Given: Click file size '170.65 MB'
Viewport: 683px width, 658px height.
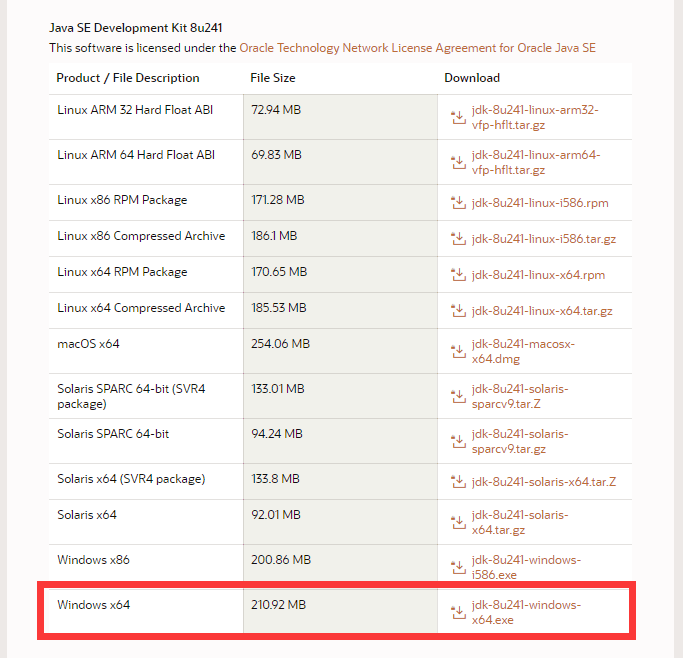Looking at the screenshot, I should pos(279,272).
